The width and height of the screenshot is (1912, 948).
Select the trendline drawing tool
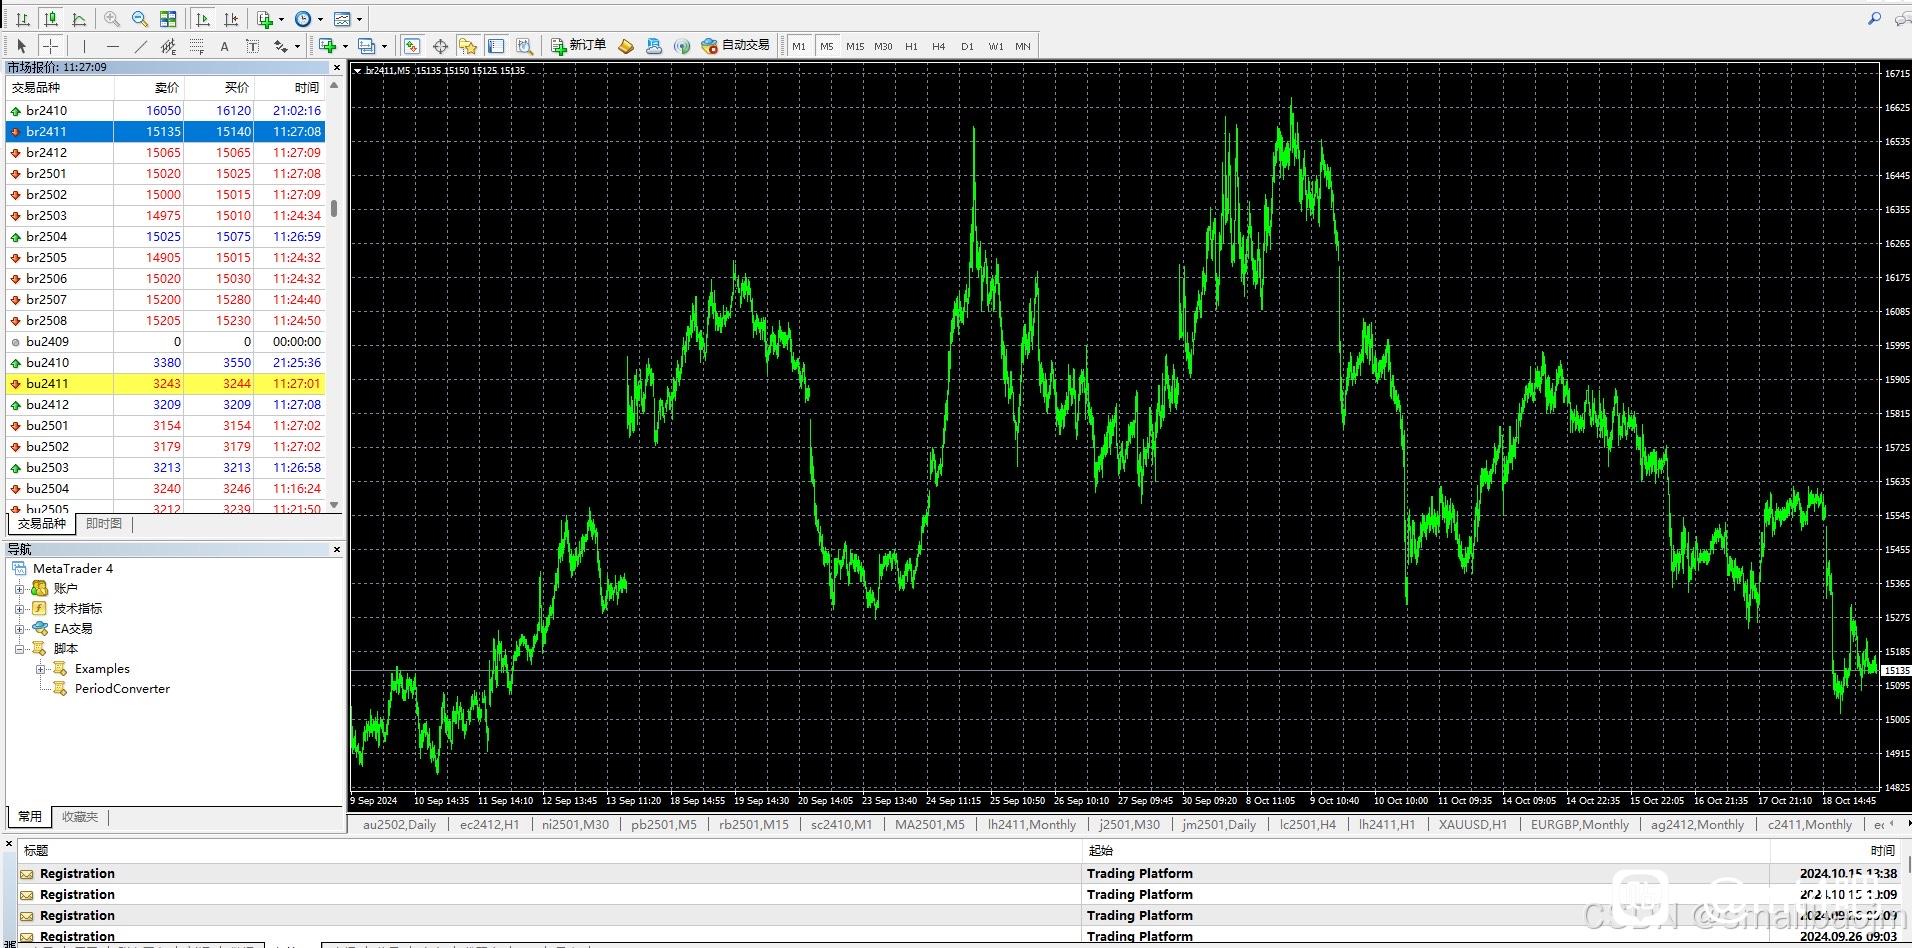coord(140,46)
